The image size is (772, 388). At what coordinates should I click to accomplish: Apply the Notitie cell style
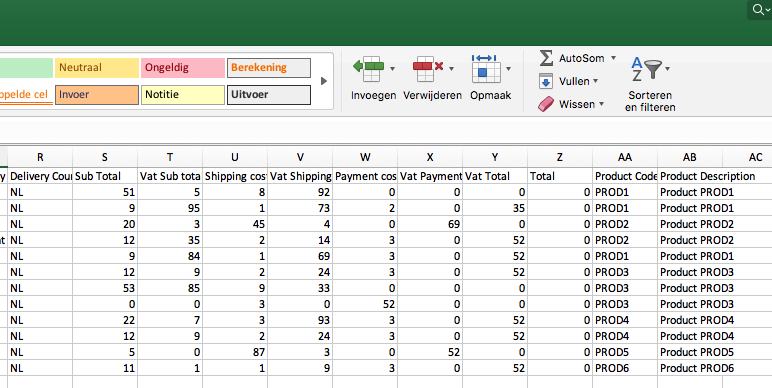click(x=183, y=95)
